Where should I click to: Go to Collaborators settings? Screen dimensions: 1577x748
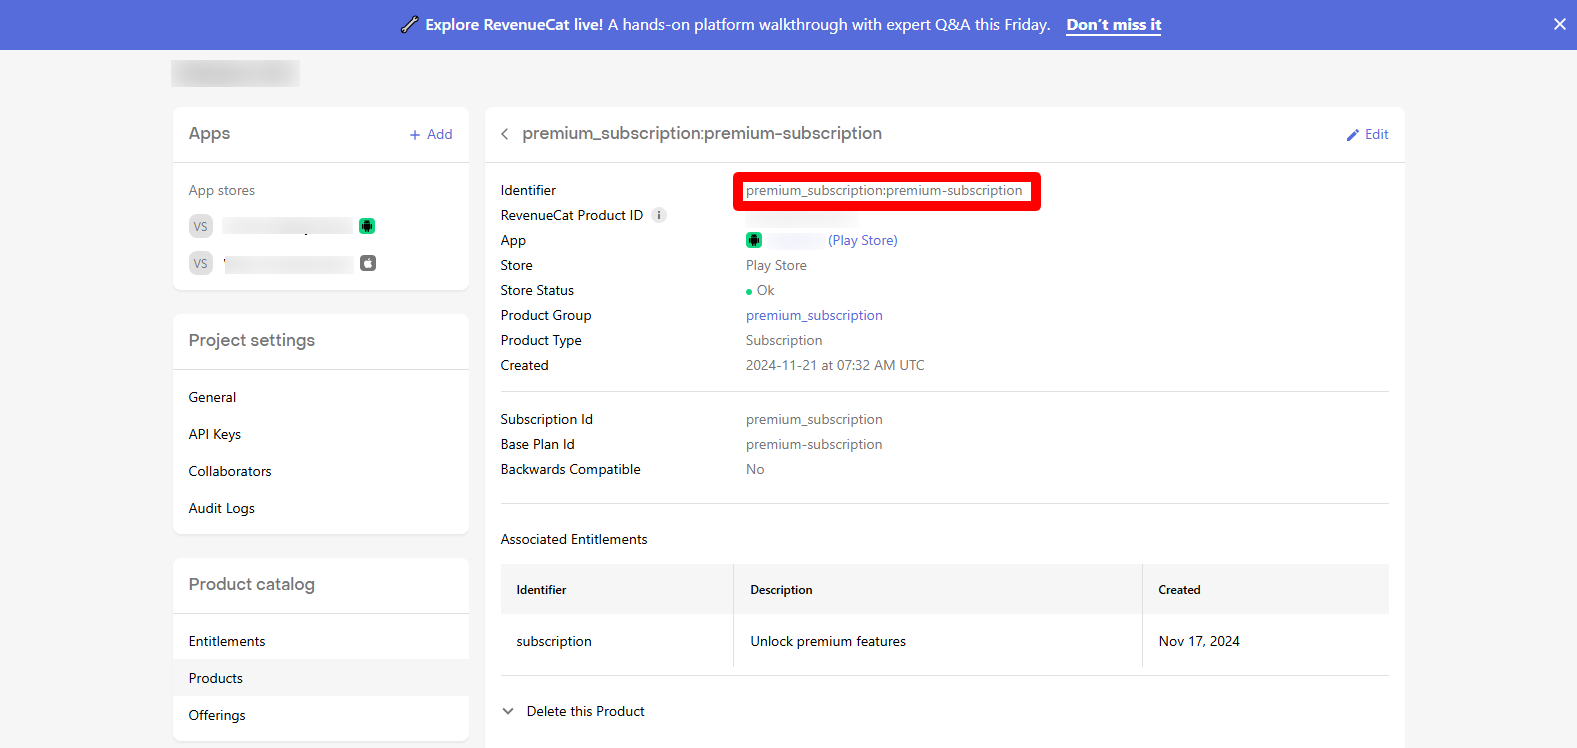pyautogui.click(x=230, y=471)
